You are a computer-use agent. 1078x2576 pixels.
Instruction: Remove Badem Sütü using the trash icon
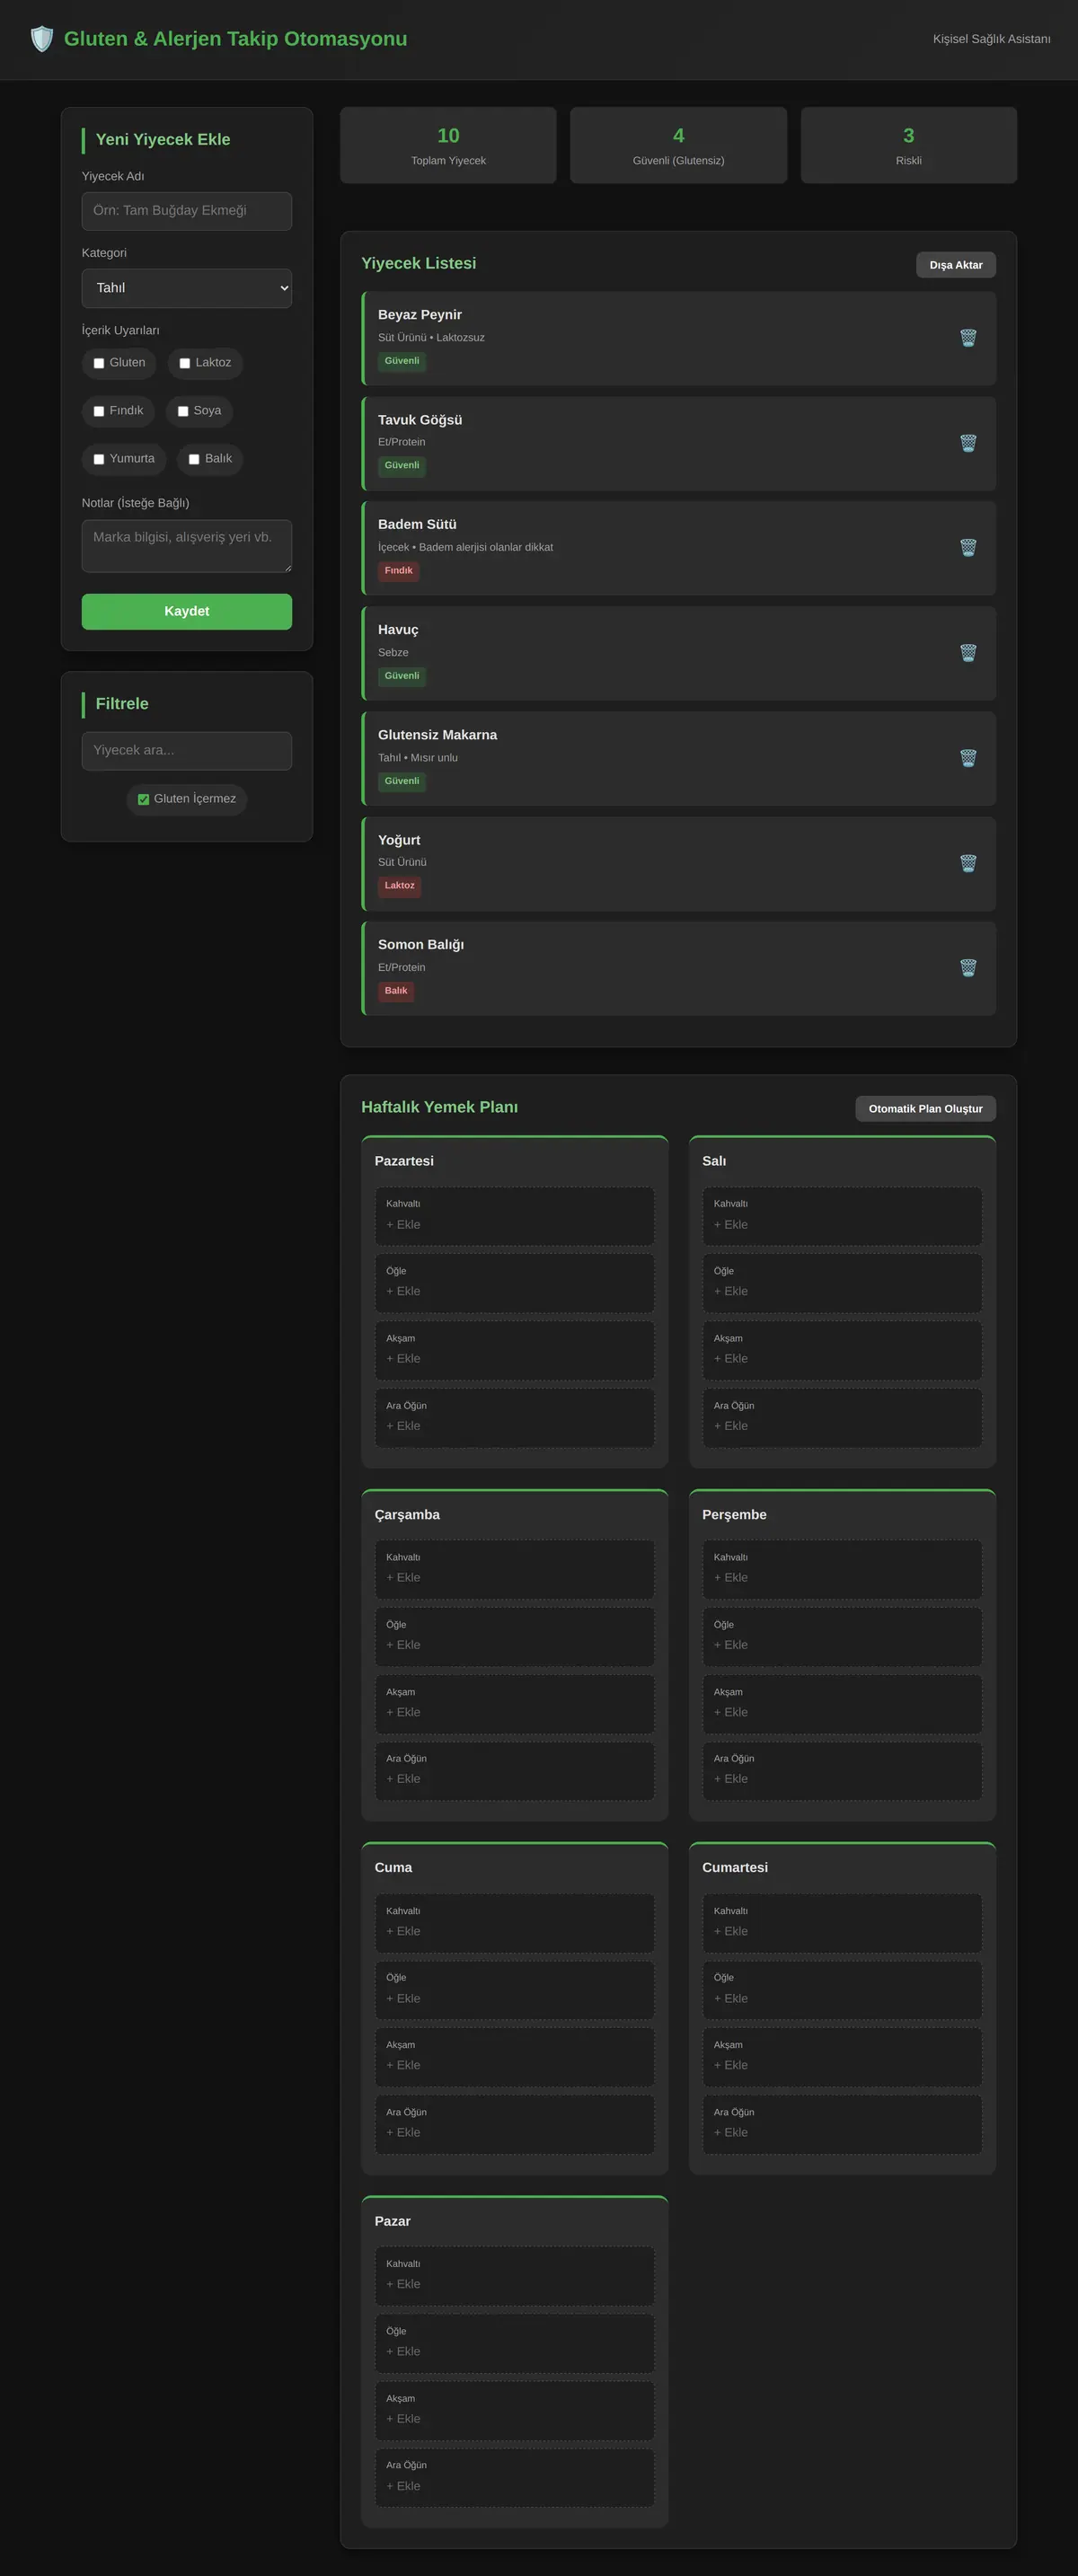968,548
